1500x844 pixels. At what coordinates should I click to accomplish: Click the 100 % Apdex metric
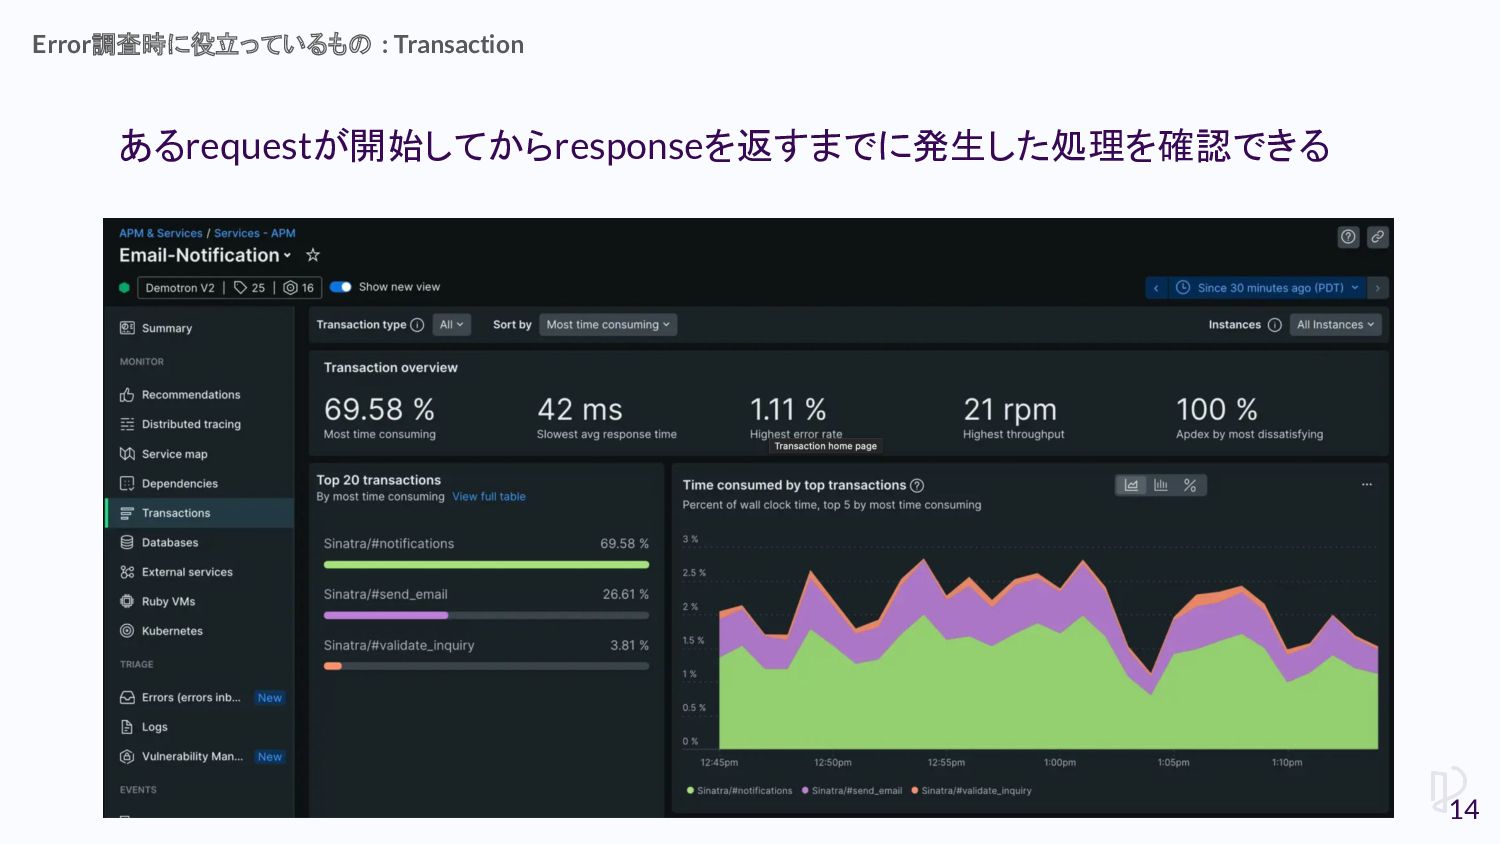point(1249,418)
